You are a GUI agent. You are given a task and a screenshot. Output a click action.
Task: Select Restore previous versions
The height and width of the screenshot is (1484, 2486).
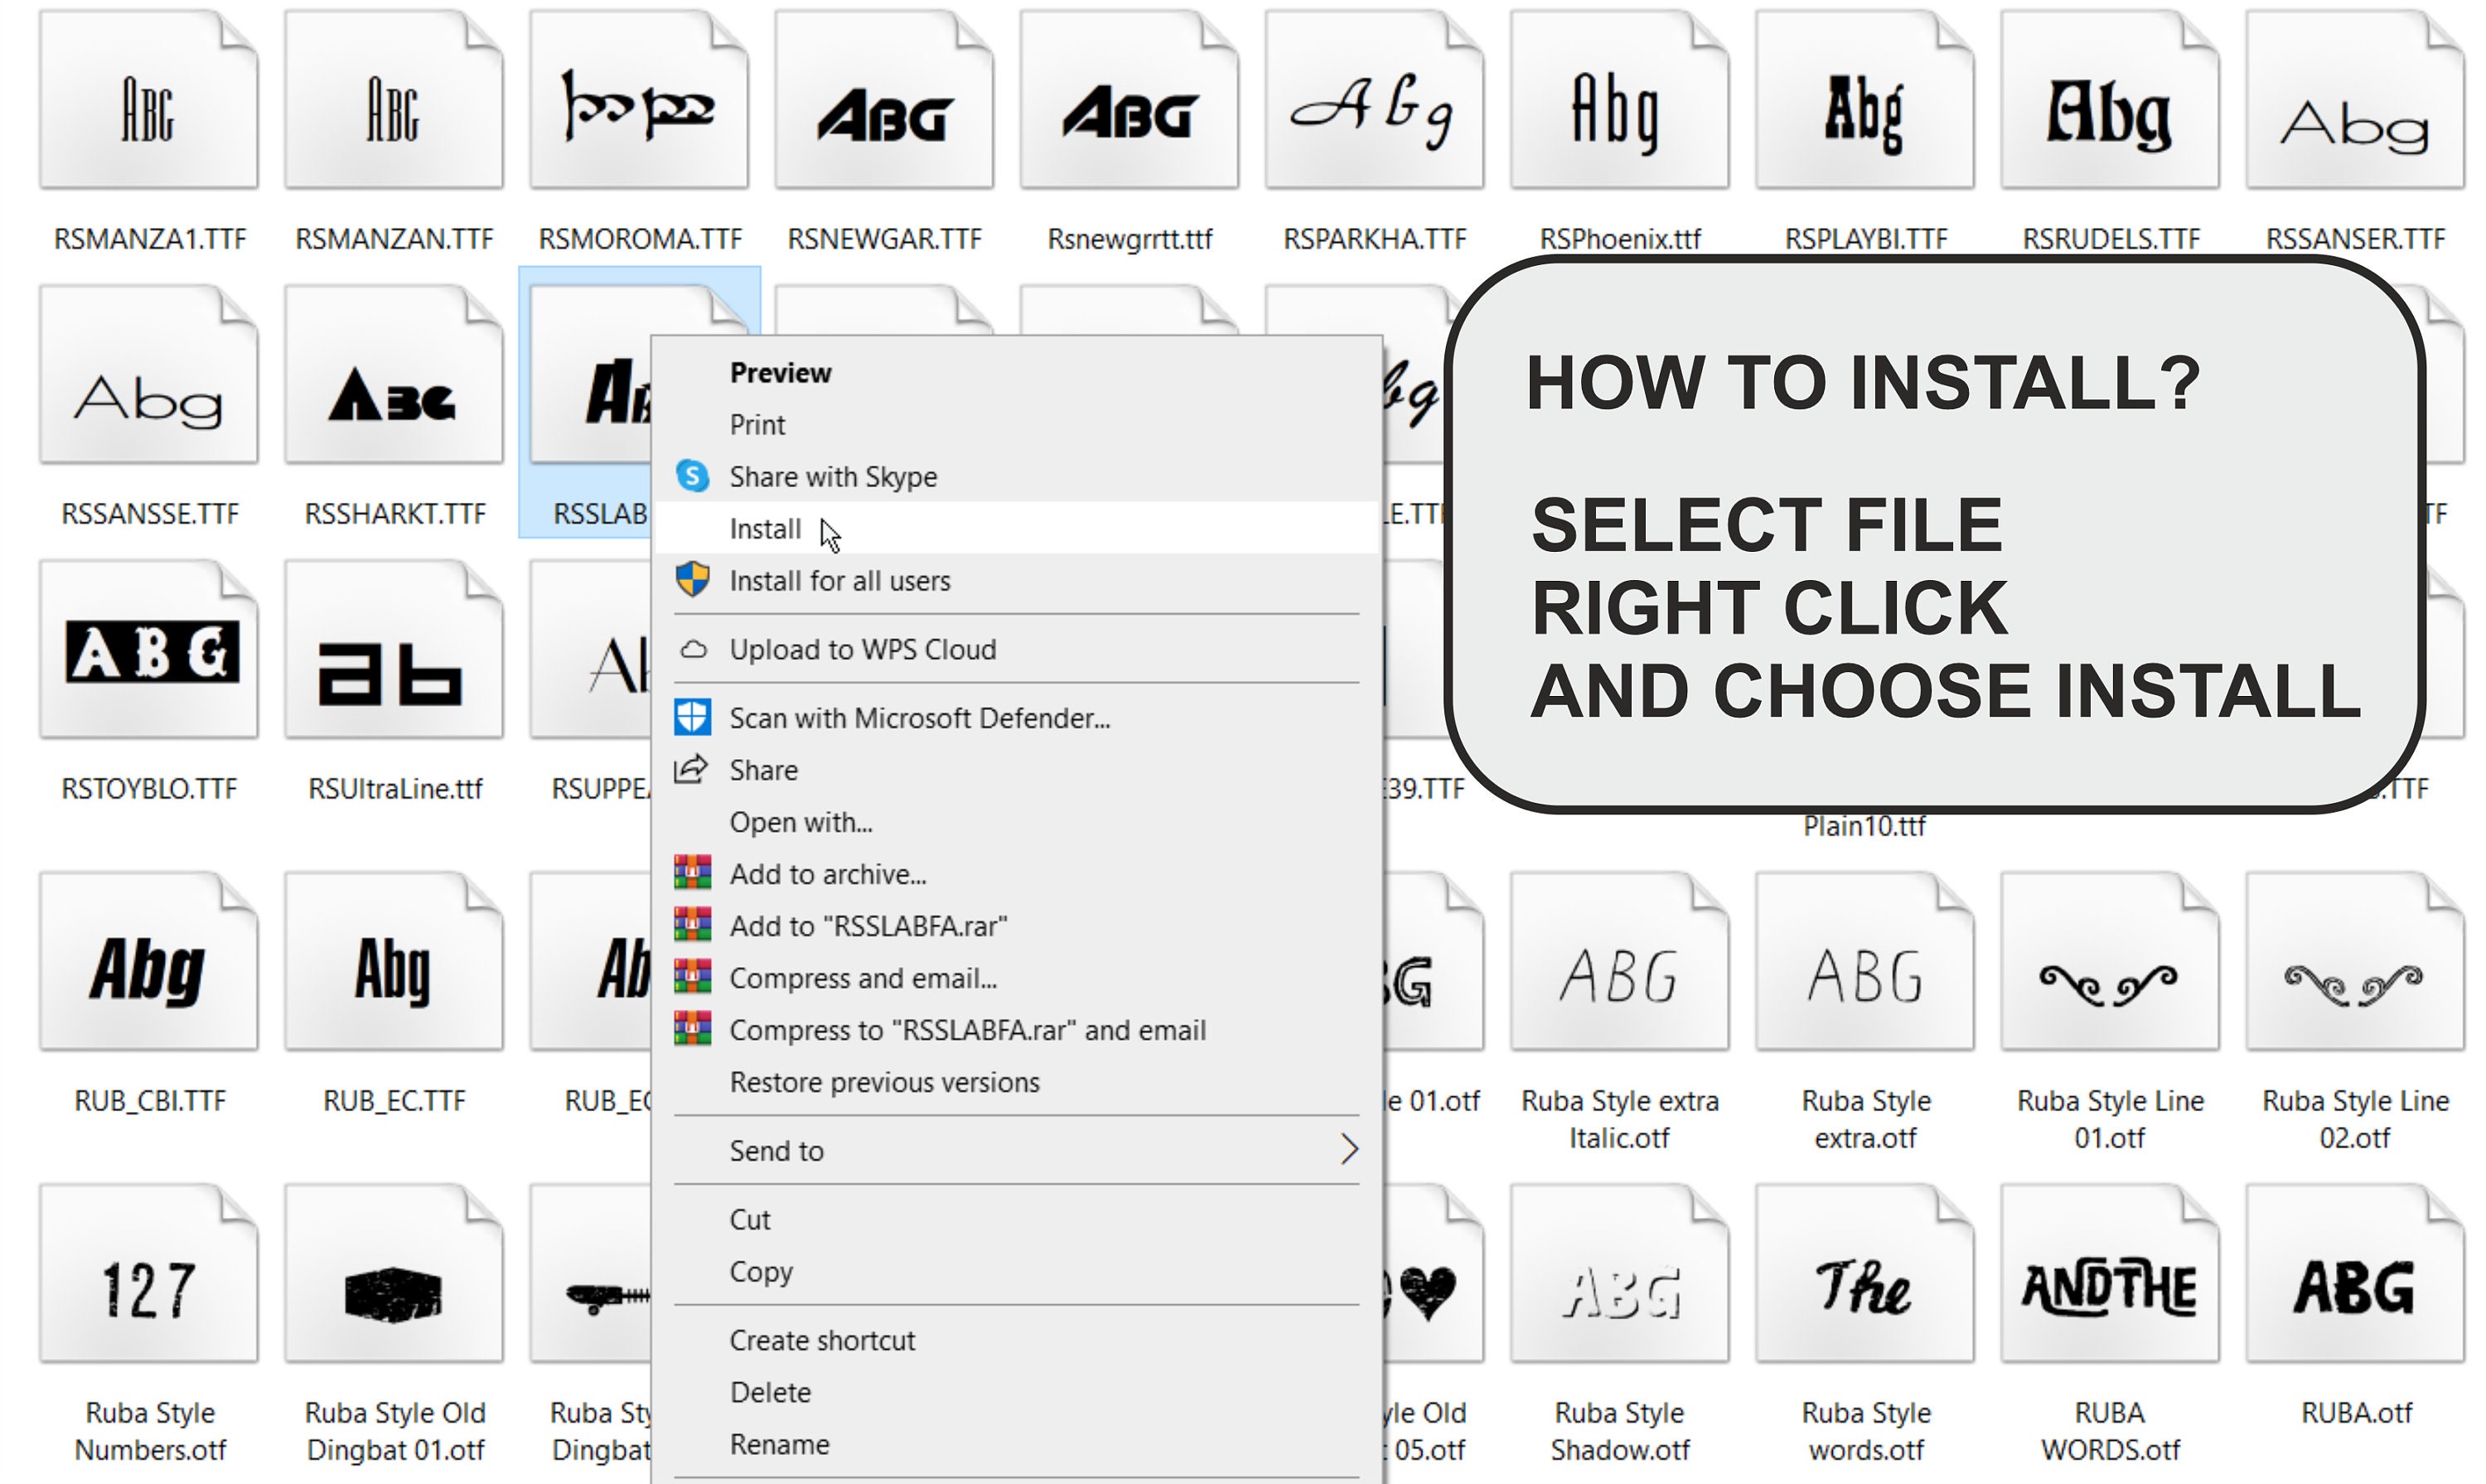[1016, 1082]
